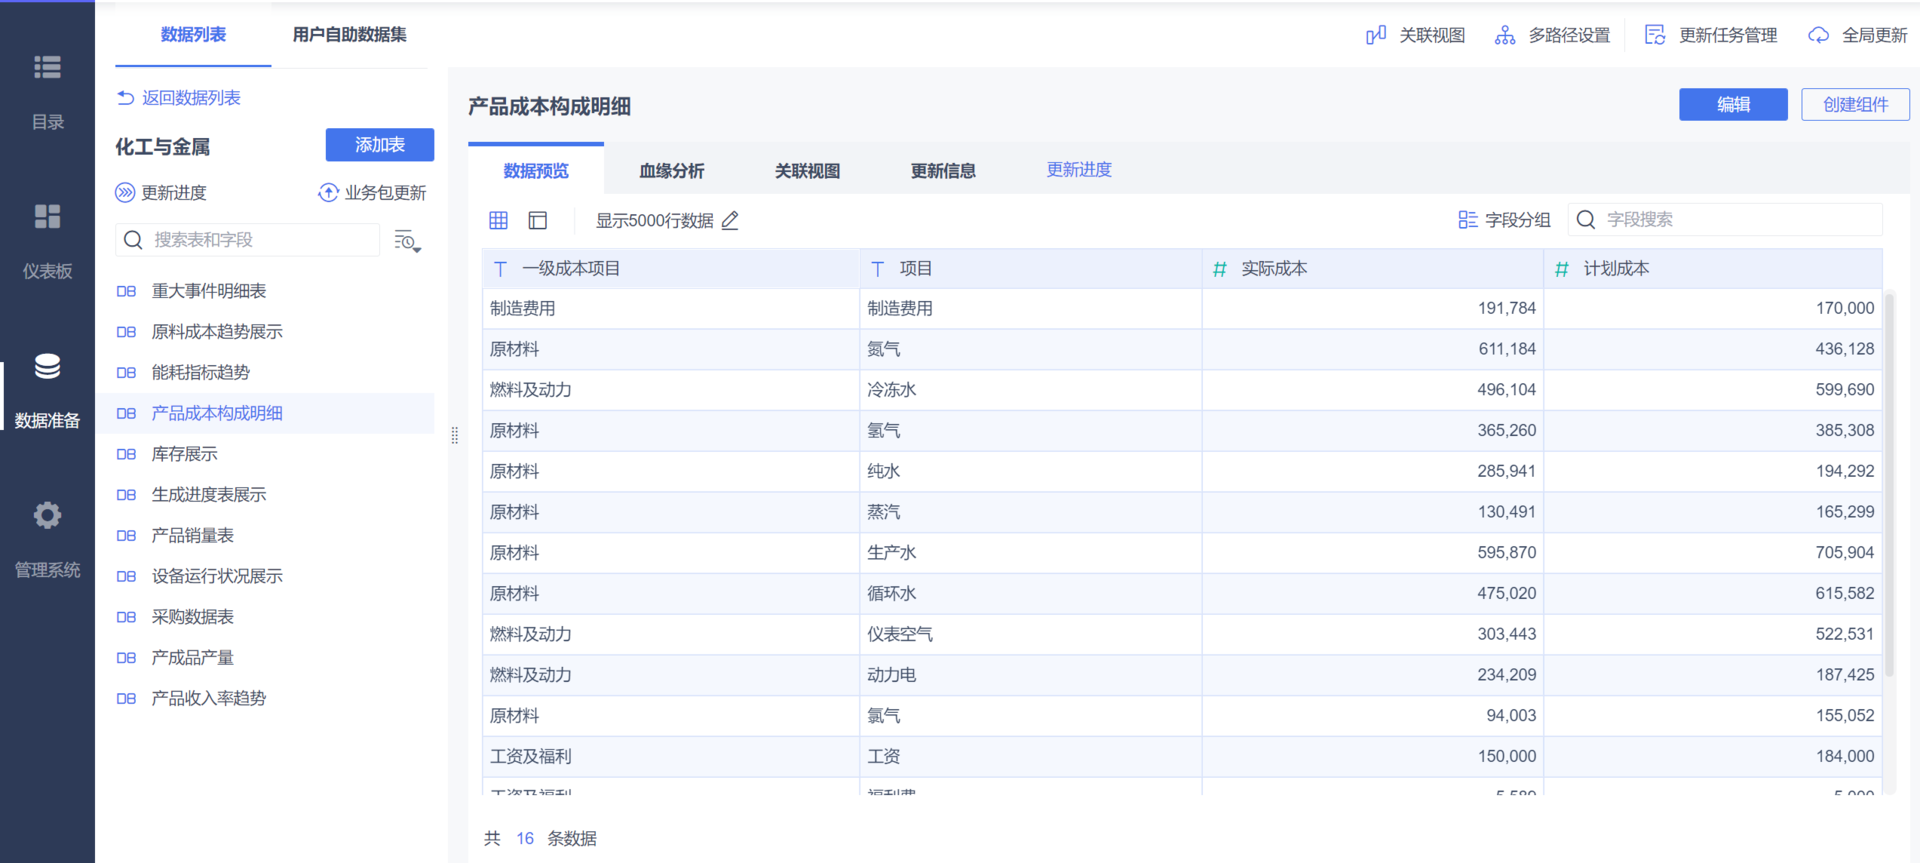Open the 更新进度 link in the tab row
Screen dimensions: 1920x863
click(x=1079, y=170)
